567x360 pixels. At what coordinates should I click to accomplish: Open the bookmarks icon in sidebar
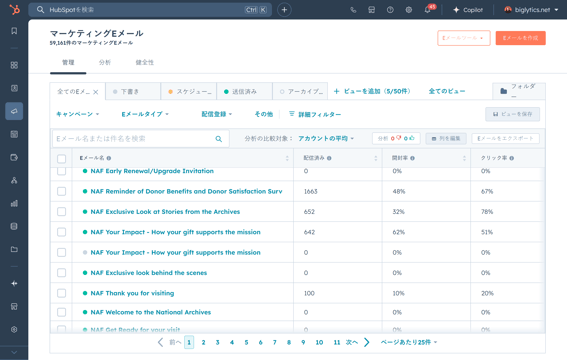click(x=14, y=31)
